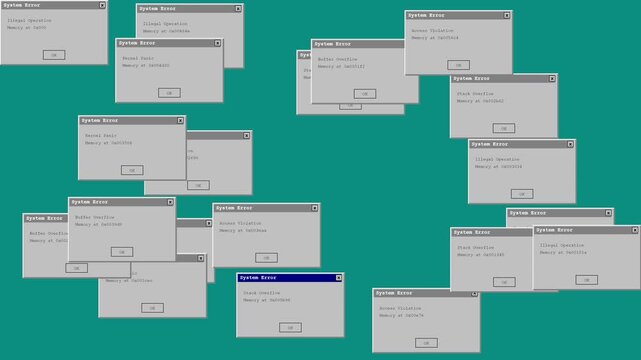Click 'Illegal Operation' text in the fully visible dialog
Screen dimensions: 641x360
point(497,159)
